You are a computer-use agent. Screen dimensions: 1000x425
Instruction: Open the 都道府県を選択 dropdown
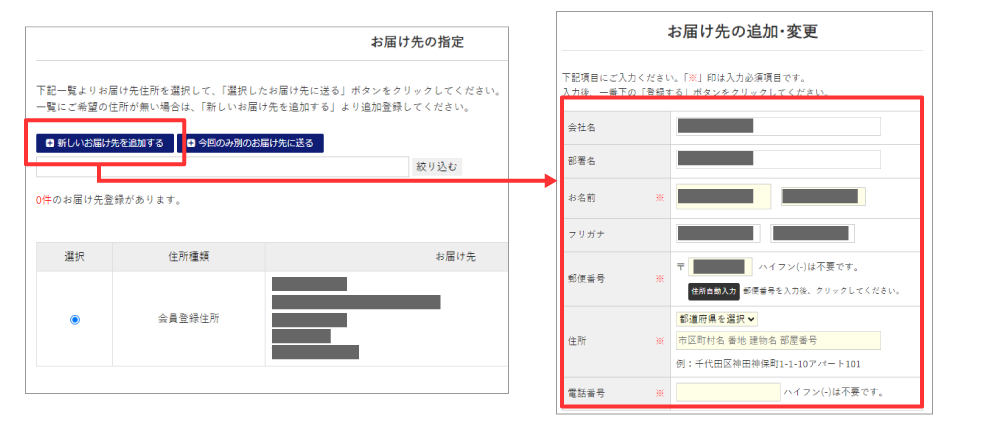(717, 319)
